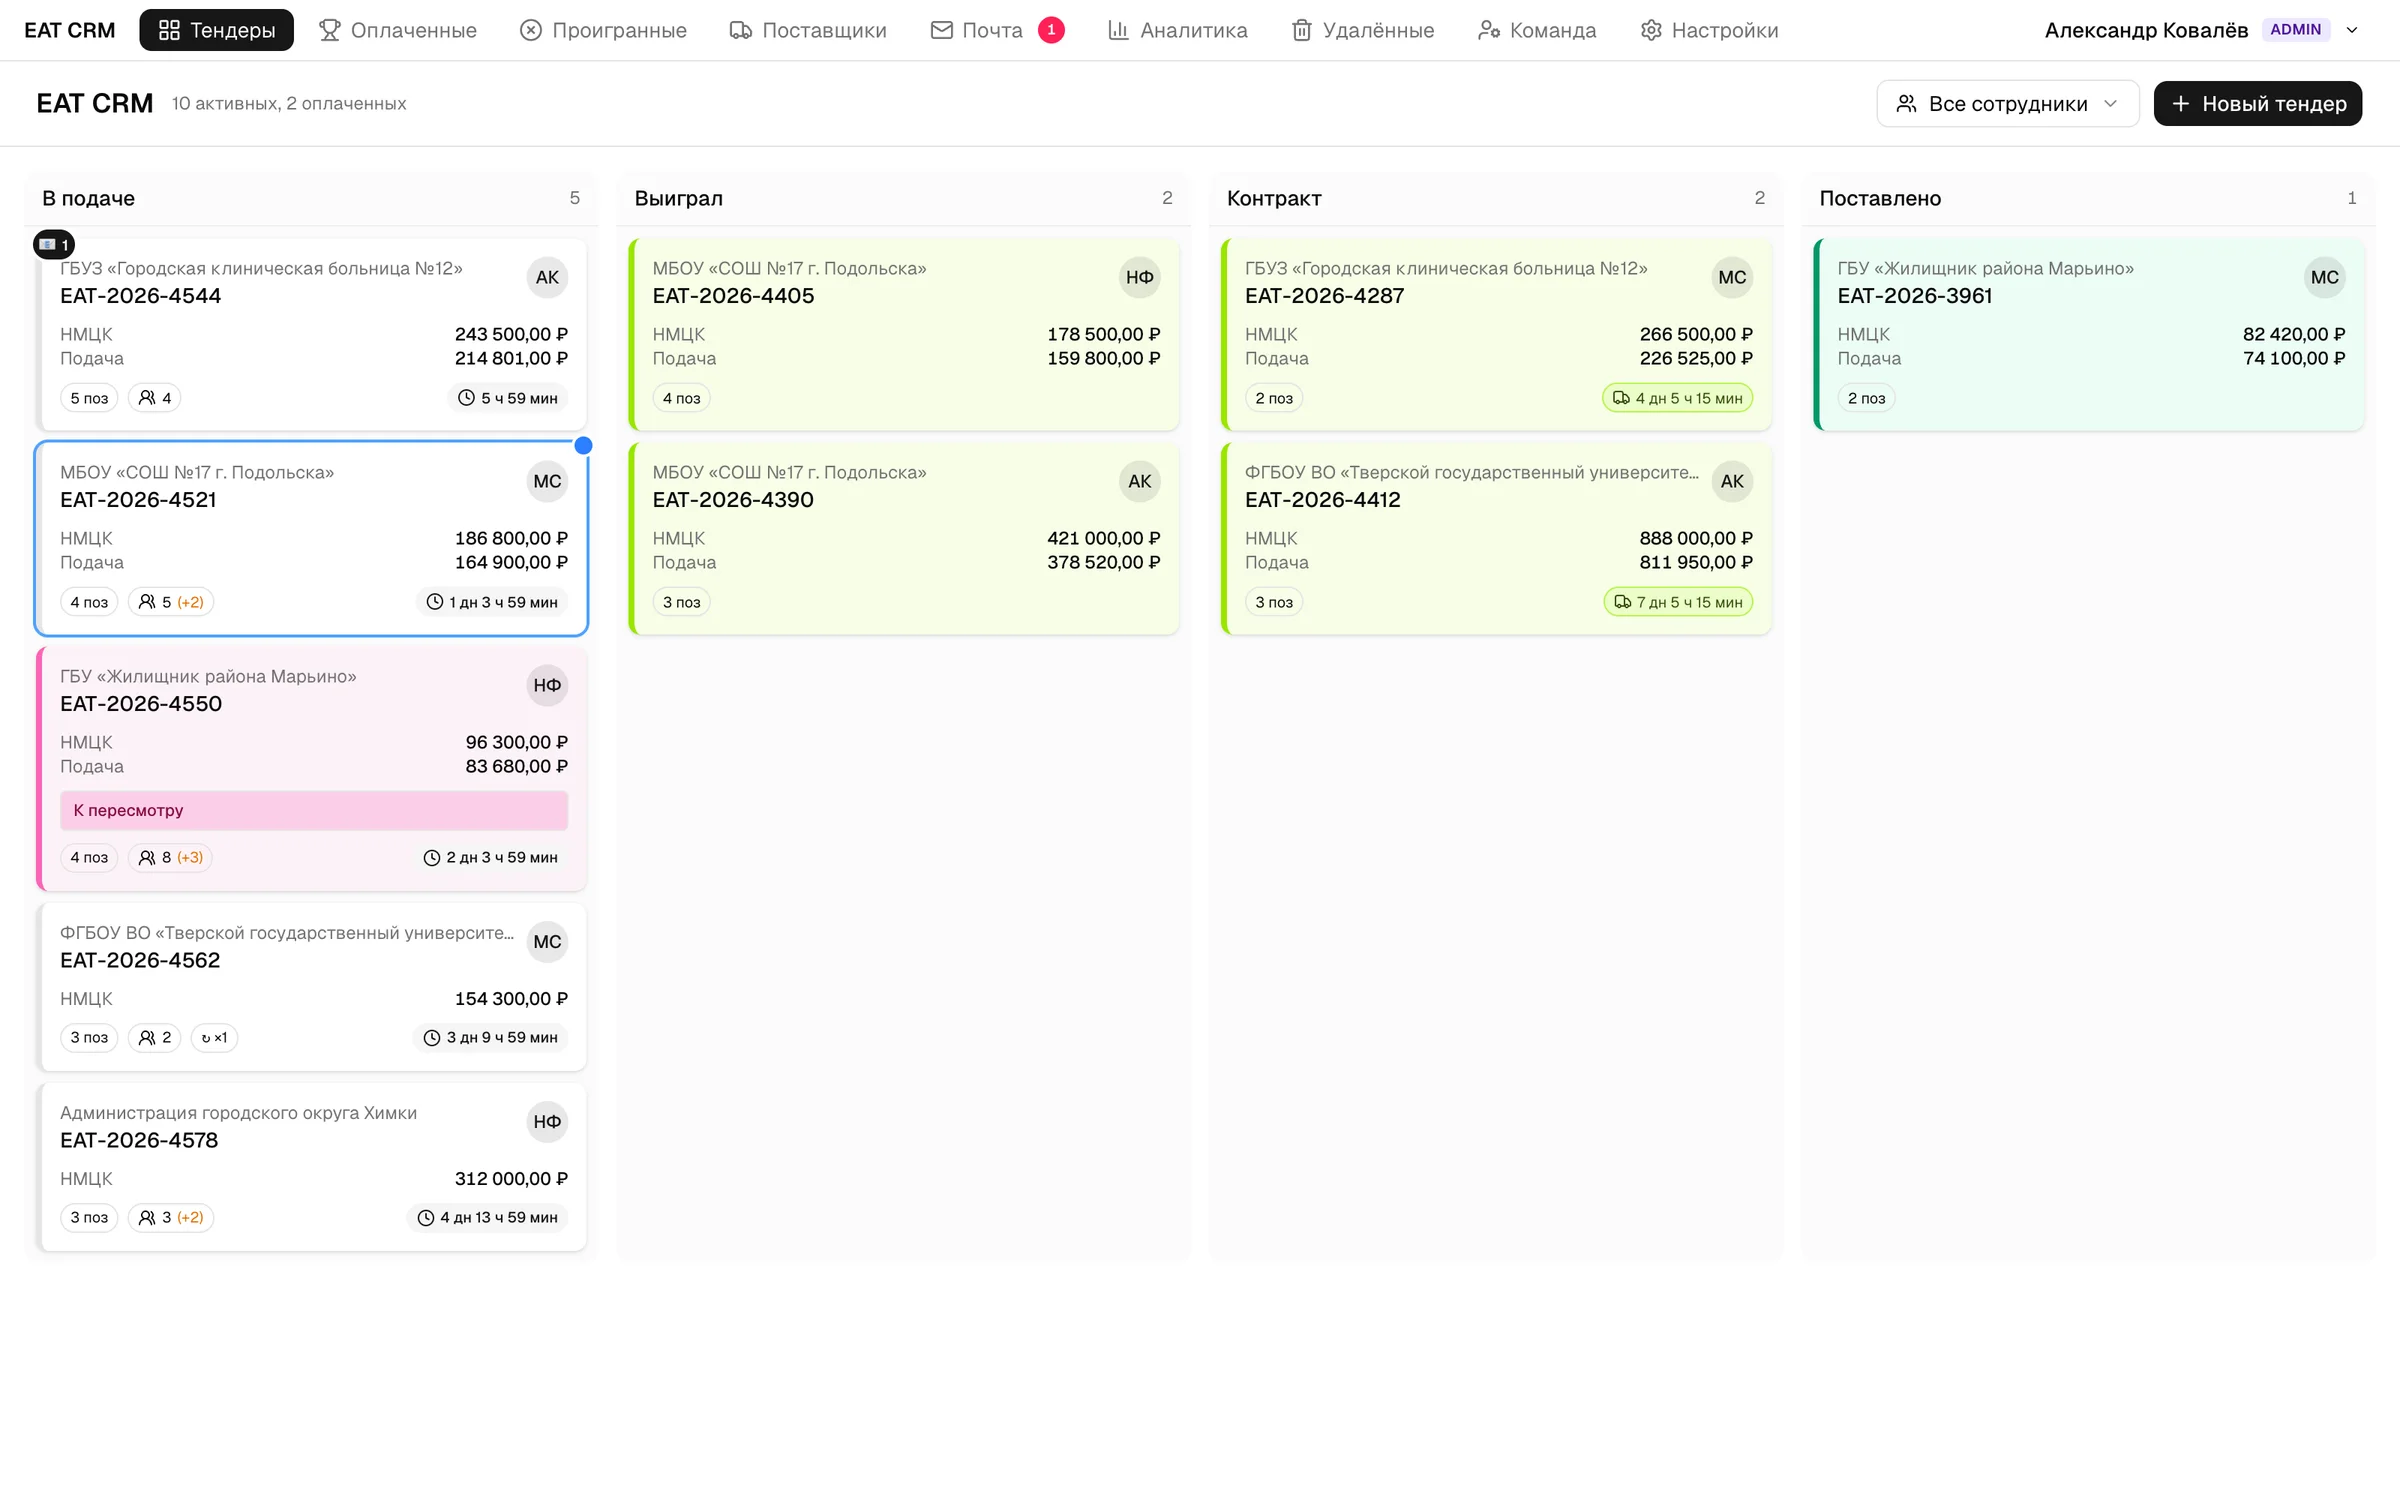Click the НФ avatar on EAT-2026-4405
This screenshot has height=1500, width=2400.
click(x=1140, y=278)
